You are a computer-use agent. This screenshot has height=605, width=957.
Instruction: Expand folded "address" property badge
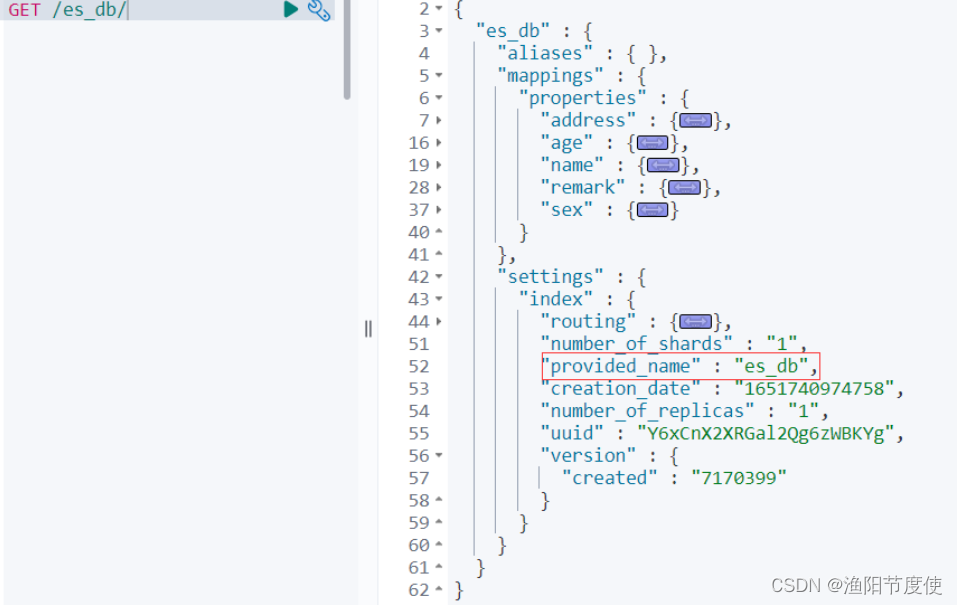[x=695, y=120]
